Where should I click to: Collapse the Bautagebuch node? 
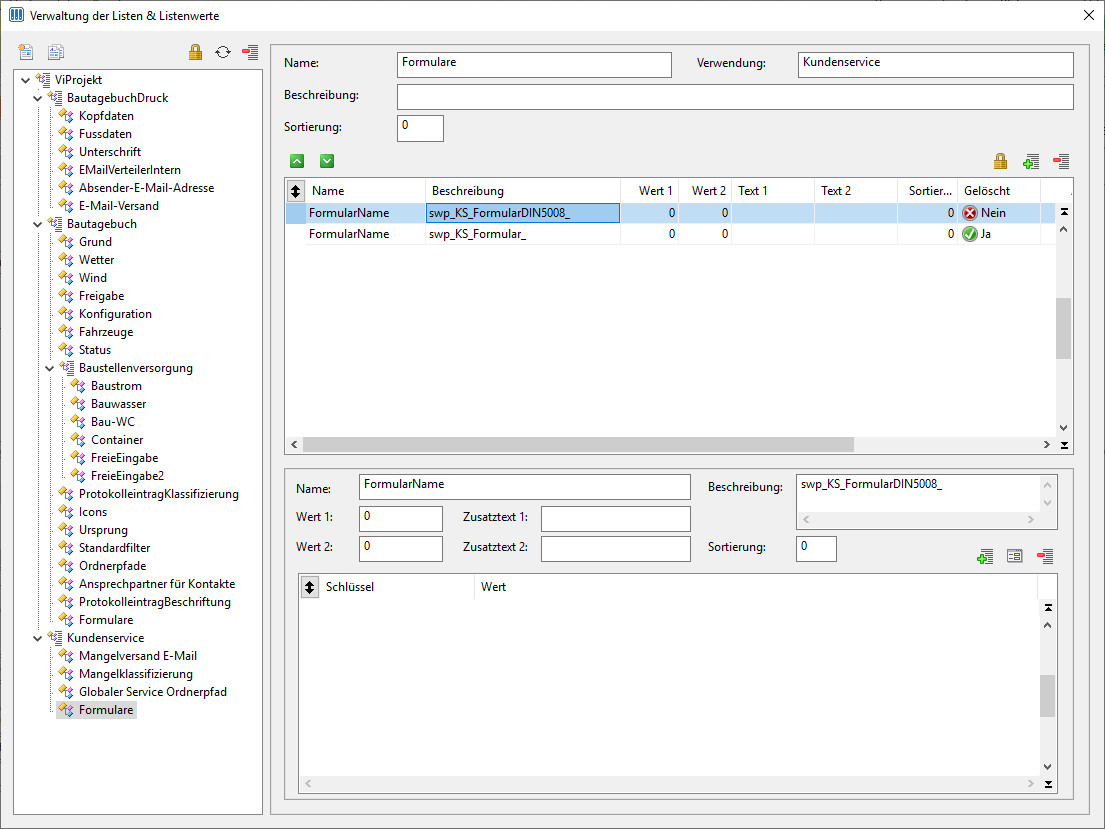pos(37,224)
